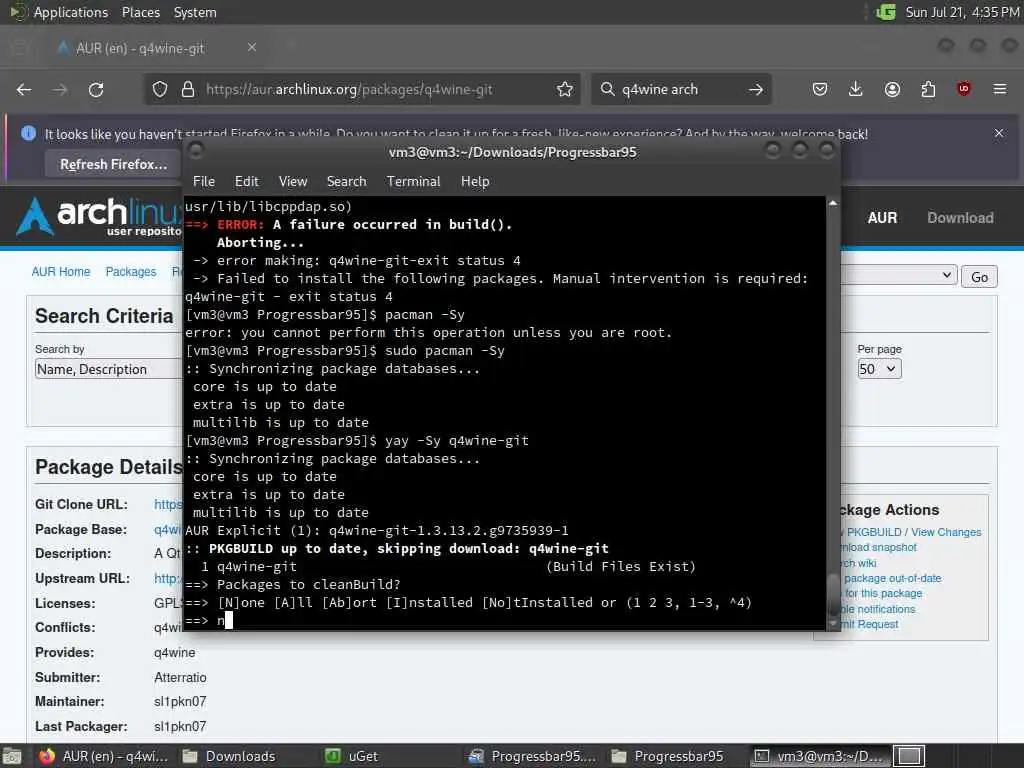Viewport: 1024px width, 768px height.
Task: Open the Pocket save icon
Action: 820,89
